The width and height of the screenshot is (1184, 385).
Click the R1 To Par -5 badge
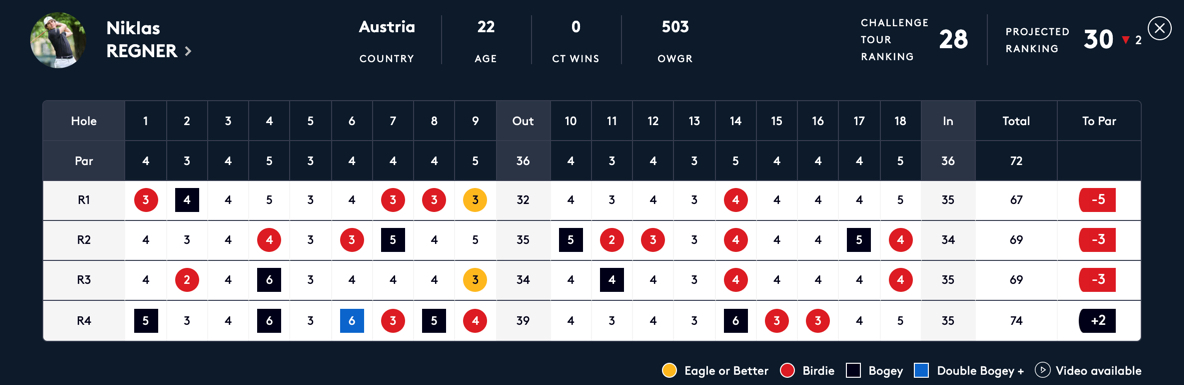click(x=1098, y=200)
